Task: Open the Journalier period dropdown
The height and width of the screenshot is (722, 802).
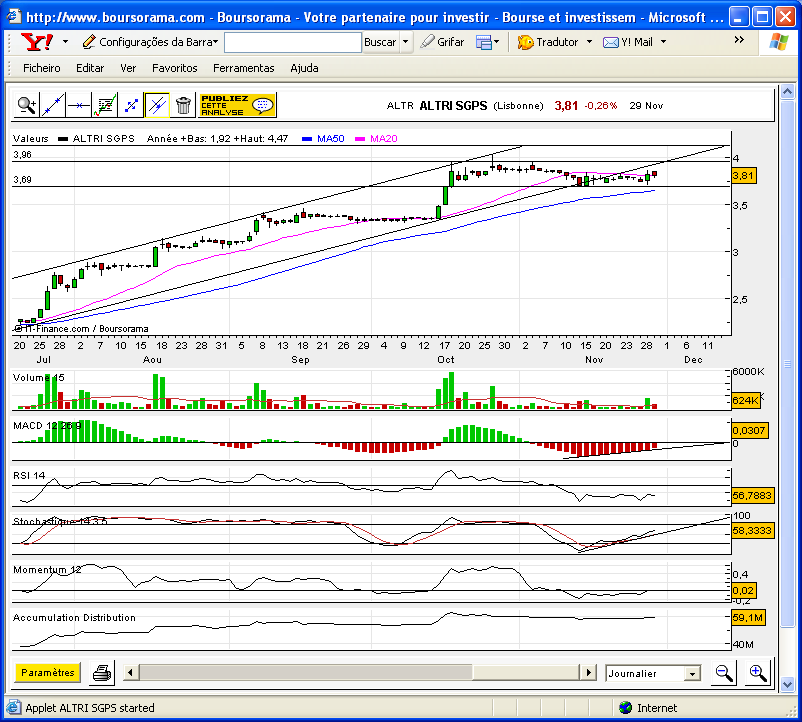Action: click(653, 673)
